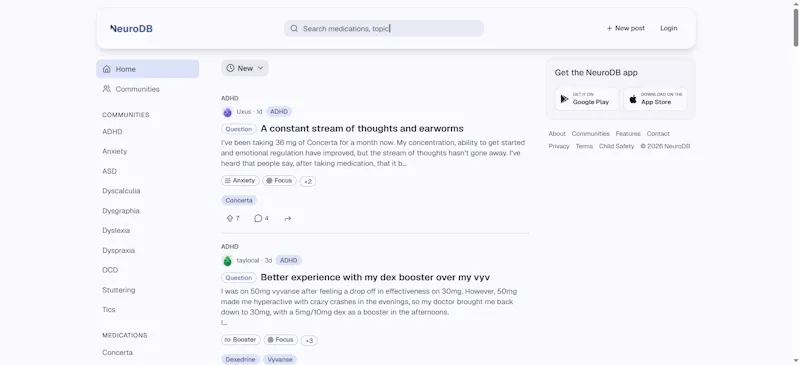Image resolution: width=800 pixels, height=365 pixels.
Task: Click the Dexedrine medication tag
Action: (x=240, y=359)
